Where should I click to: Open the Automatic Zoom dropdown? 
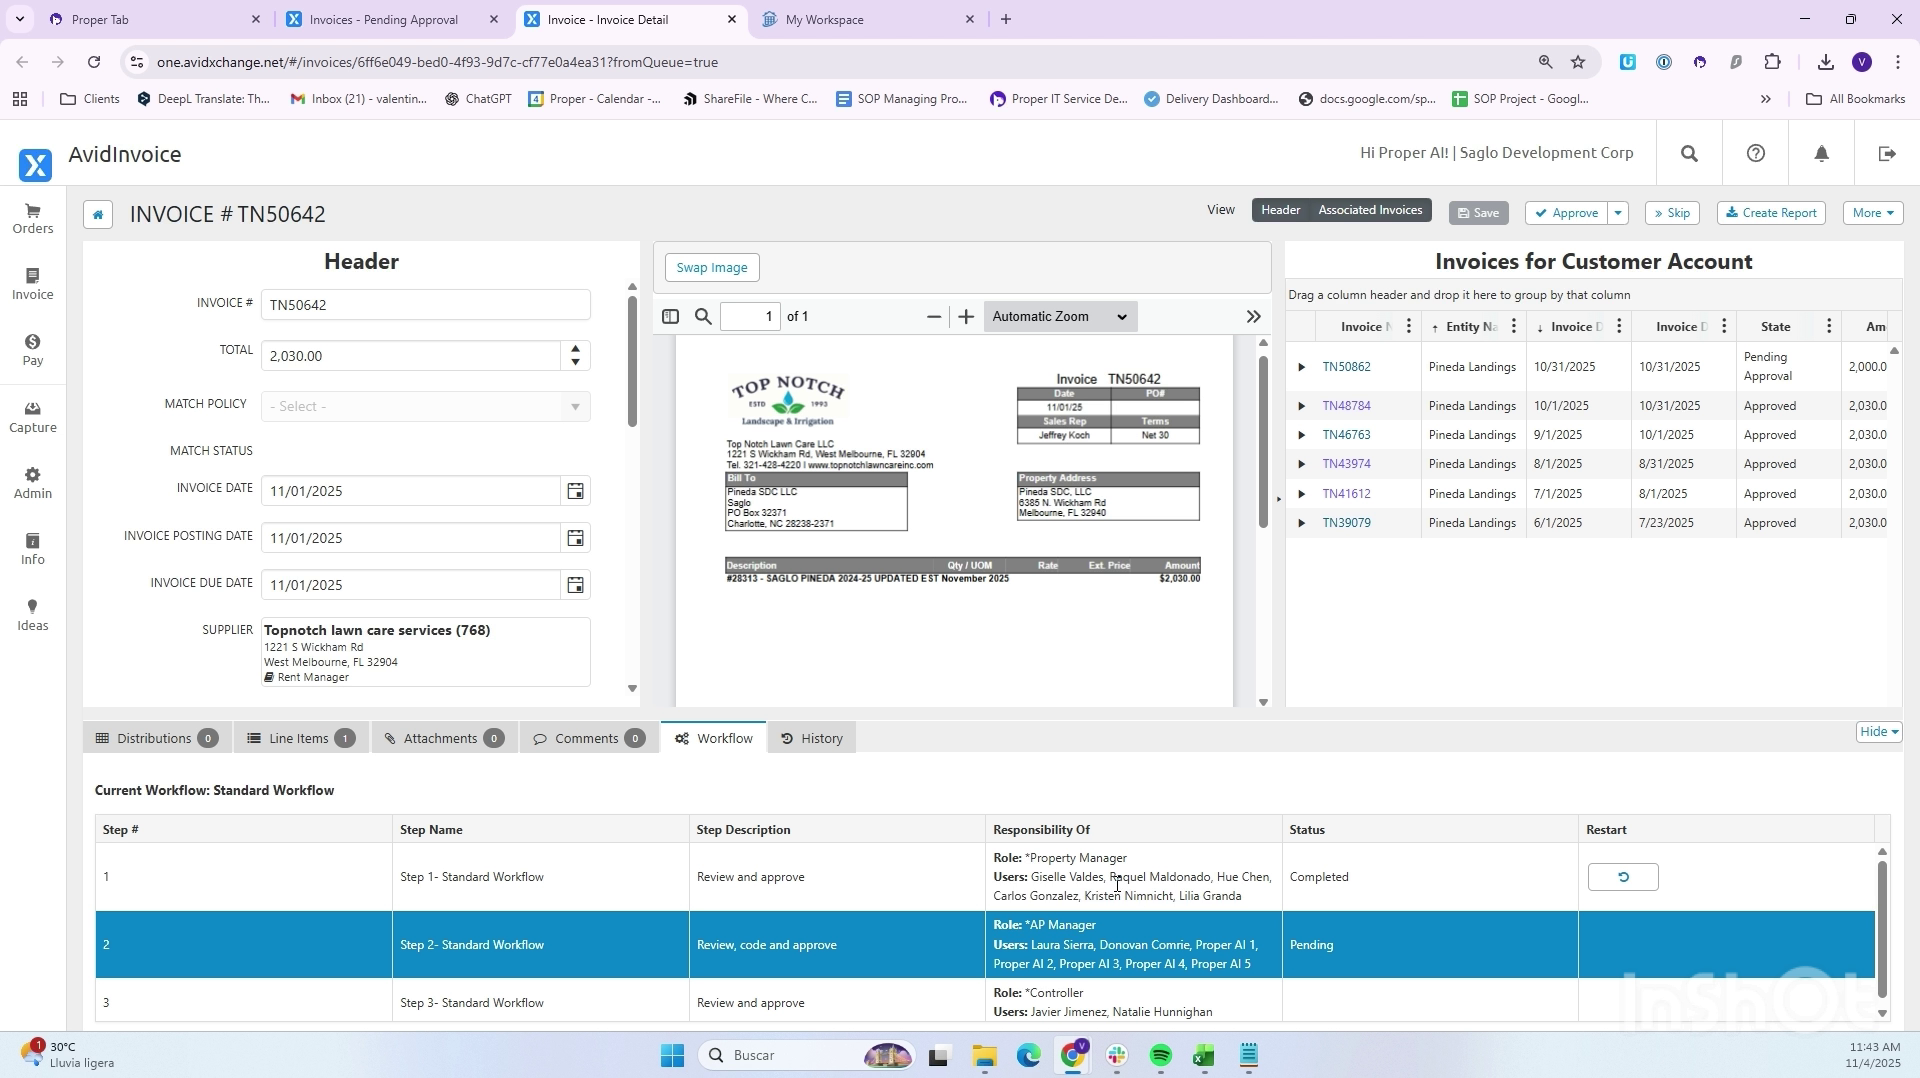1060,317
